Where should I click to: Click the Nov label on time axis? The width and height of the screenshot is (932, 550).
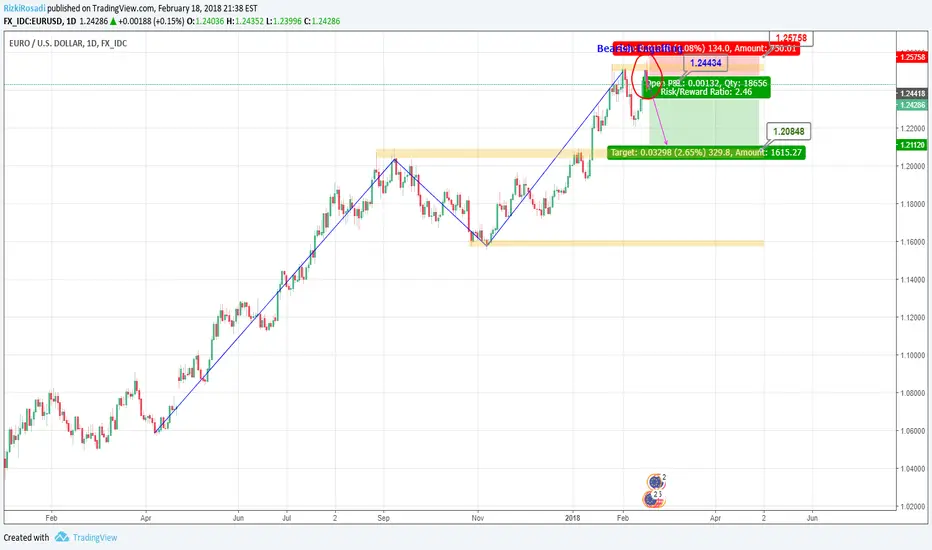[x=478, y=518]
